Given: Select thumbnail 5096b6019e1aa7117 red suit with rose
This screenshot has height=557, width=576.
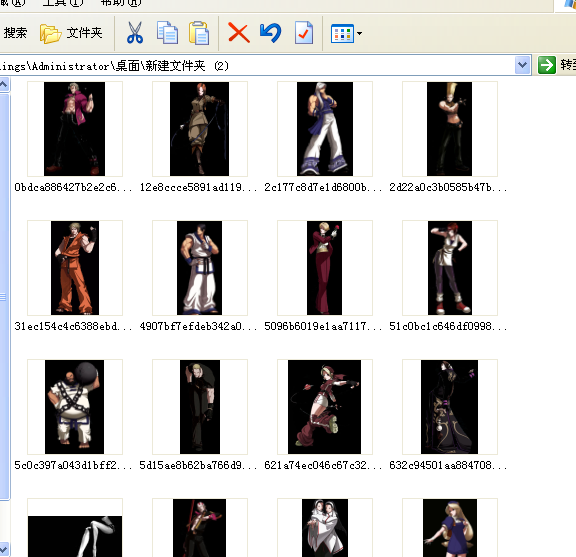Looking at the screenshot, I should tap(325, 268).
